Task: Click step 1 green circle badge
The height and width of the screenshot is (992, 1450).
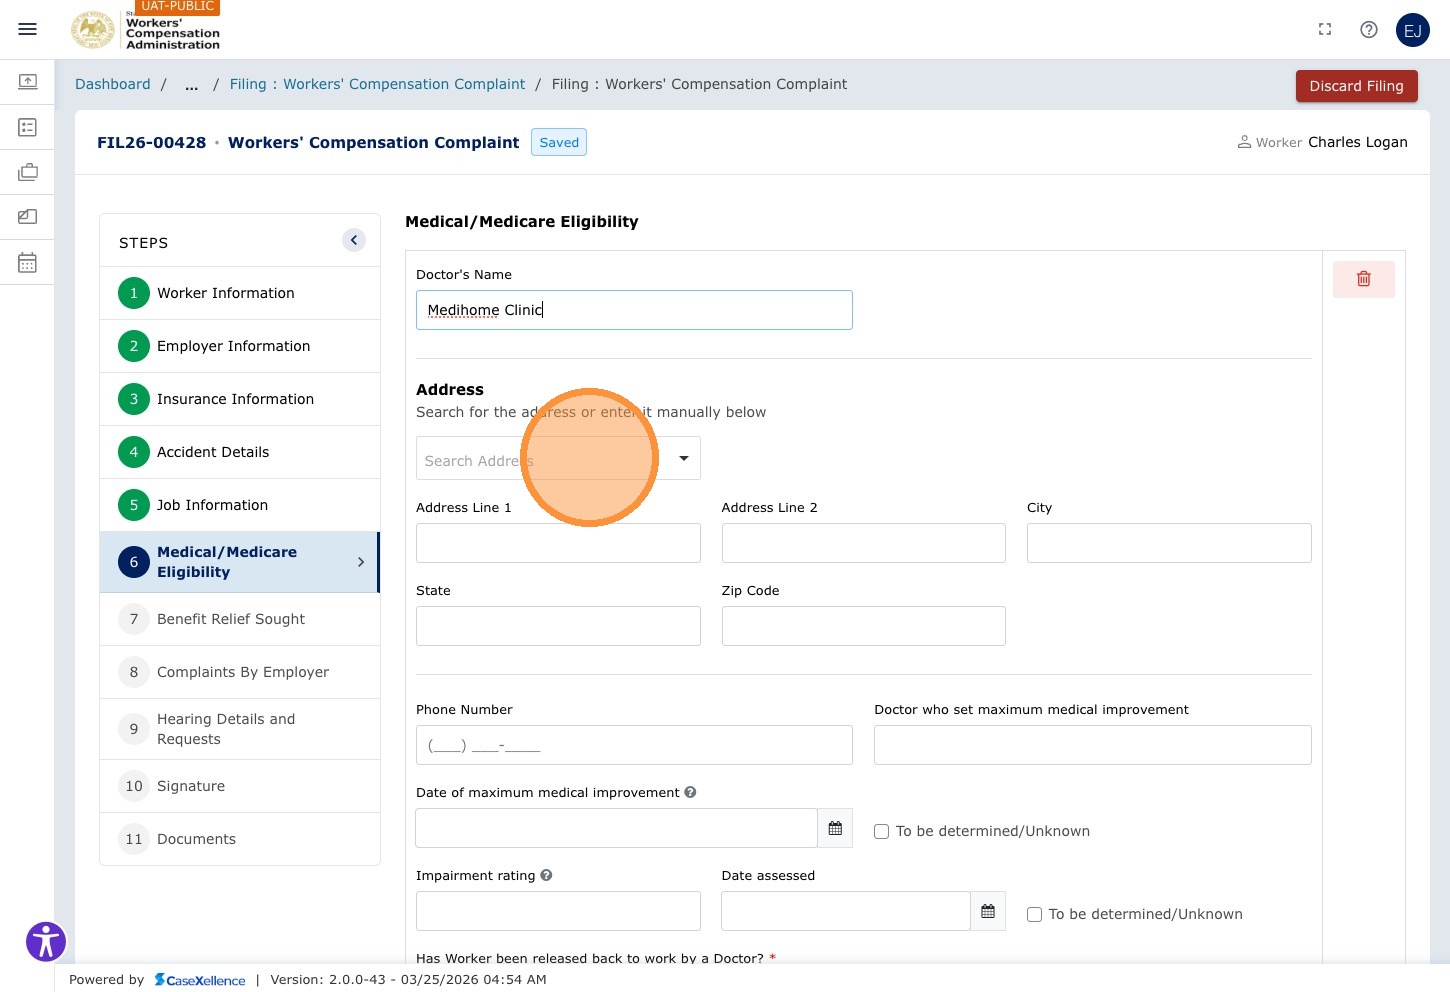Action: pyautogui.click(x=134, y=293)
